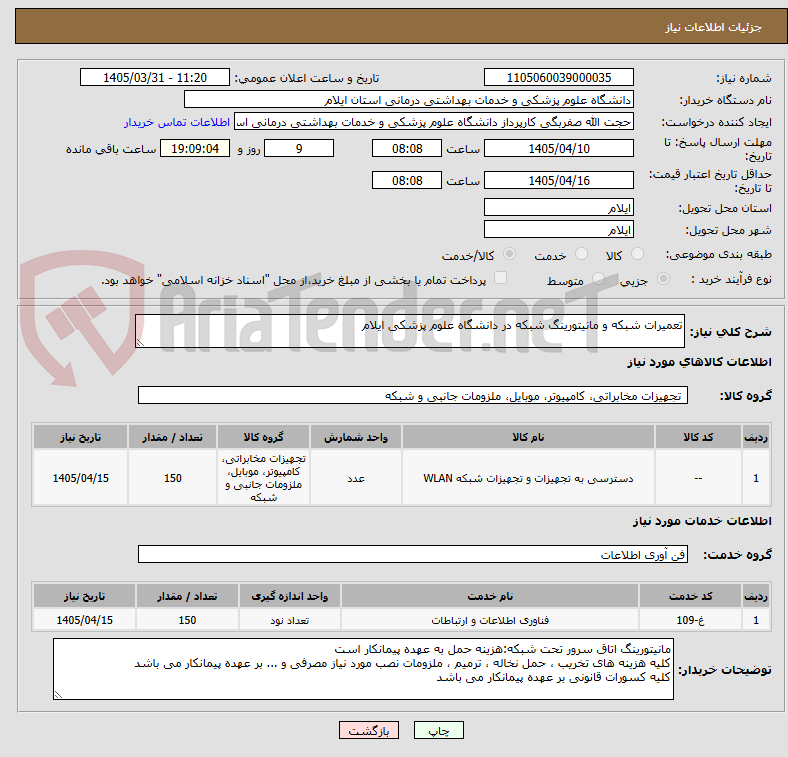Click the کد کالا column header

(698, 437)
